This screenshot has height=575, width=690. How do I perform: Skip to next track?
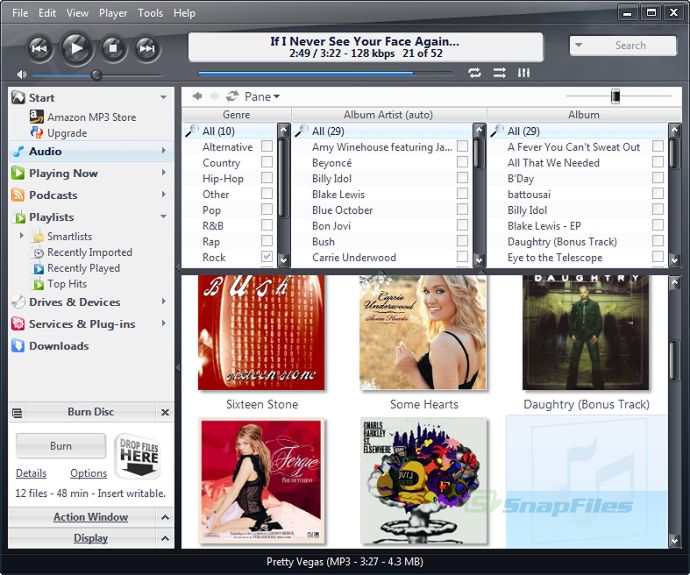click(147, 48)
